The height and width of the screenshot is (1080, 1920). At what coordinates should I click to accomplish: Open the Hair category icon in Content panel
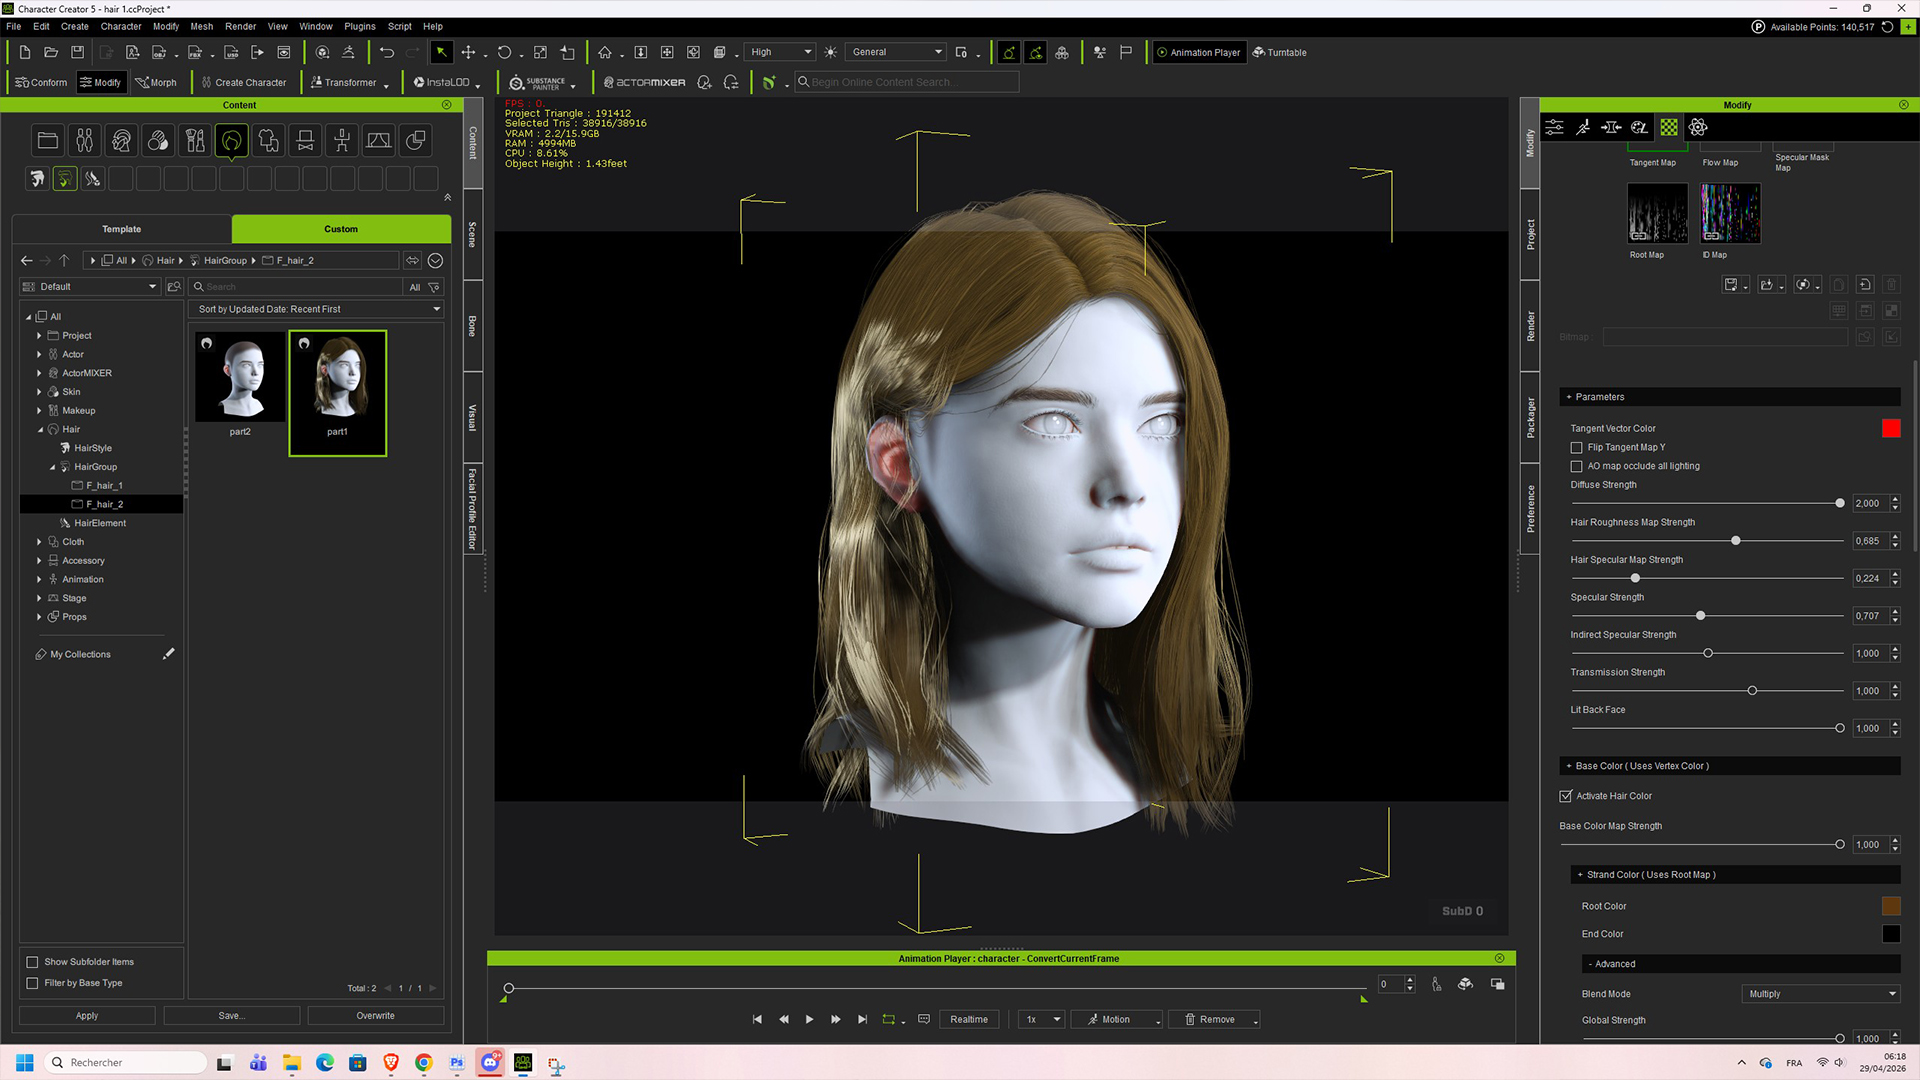231,141
